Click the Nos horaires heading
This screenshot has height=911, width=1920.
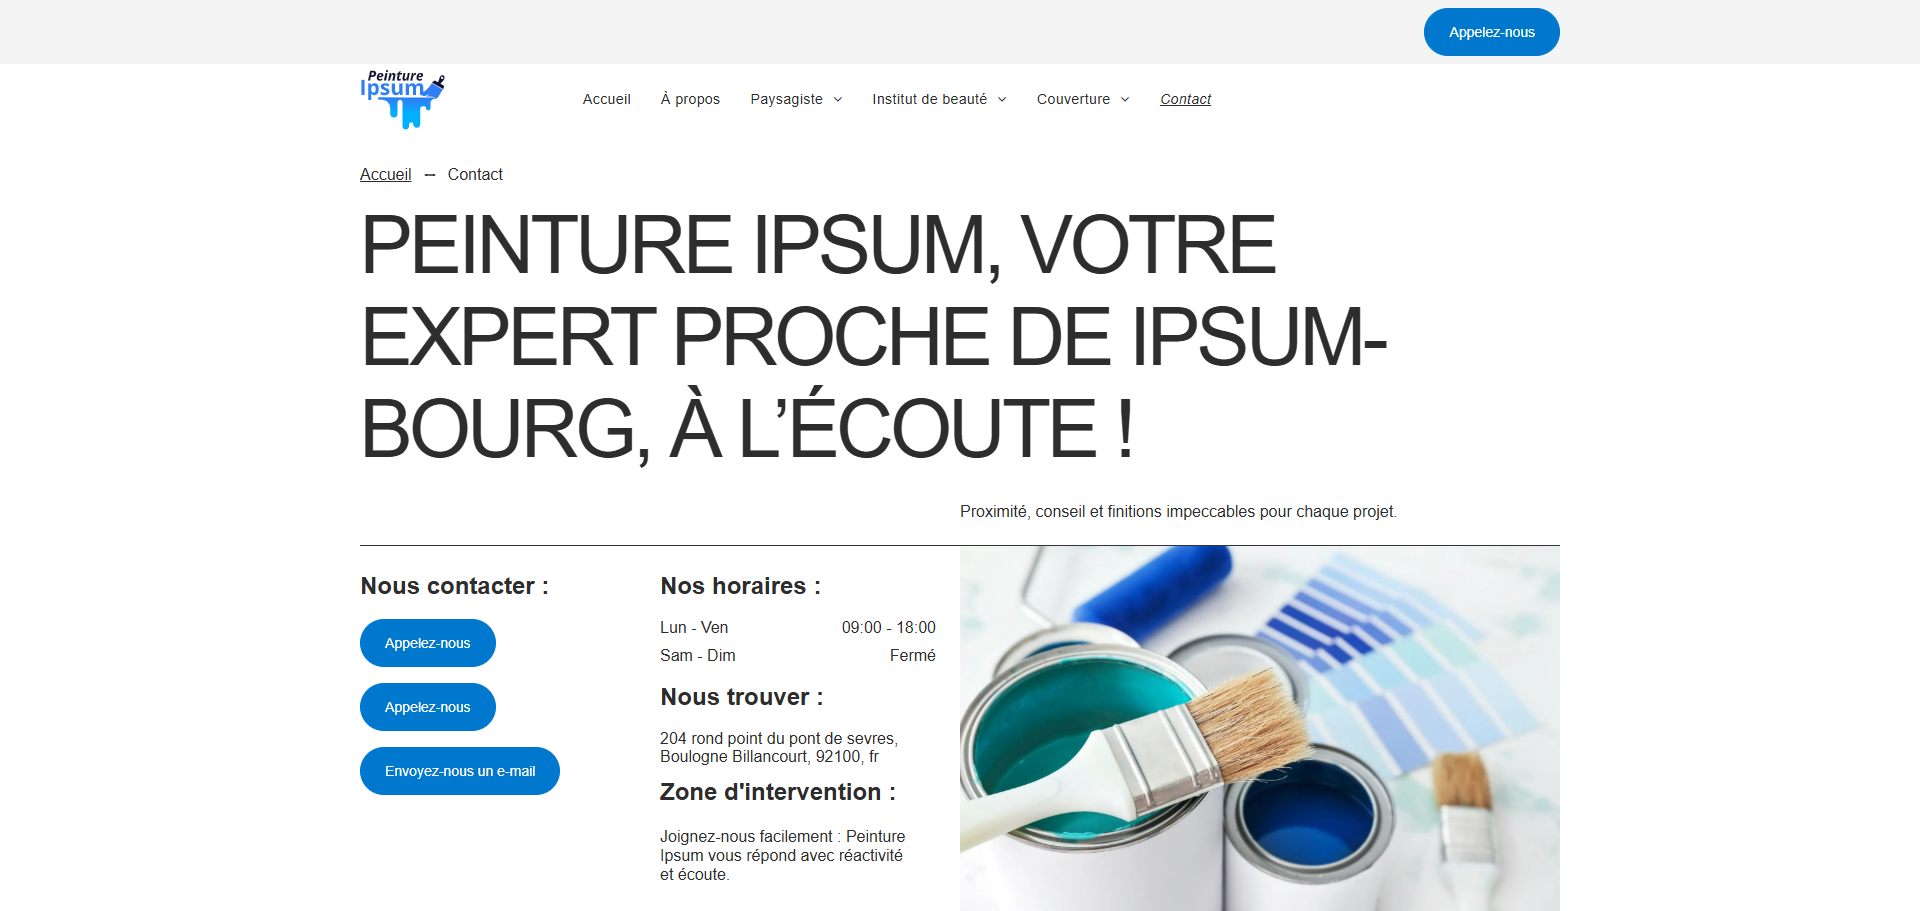740,586
